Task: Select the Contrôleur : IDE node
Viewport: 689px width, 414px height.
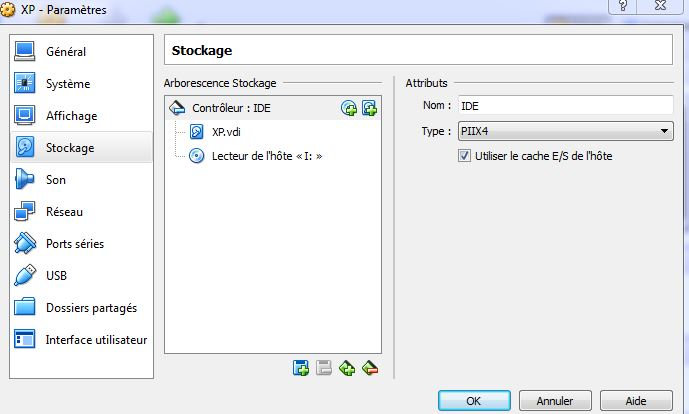Action: click(x=231, y=108)
